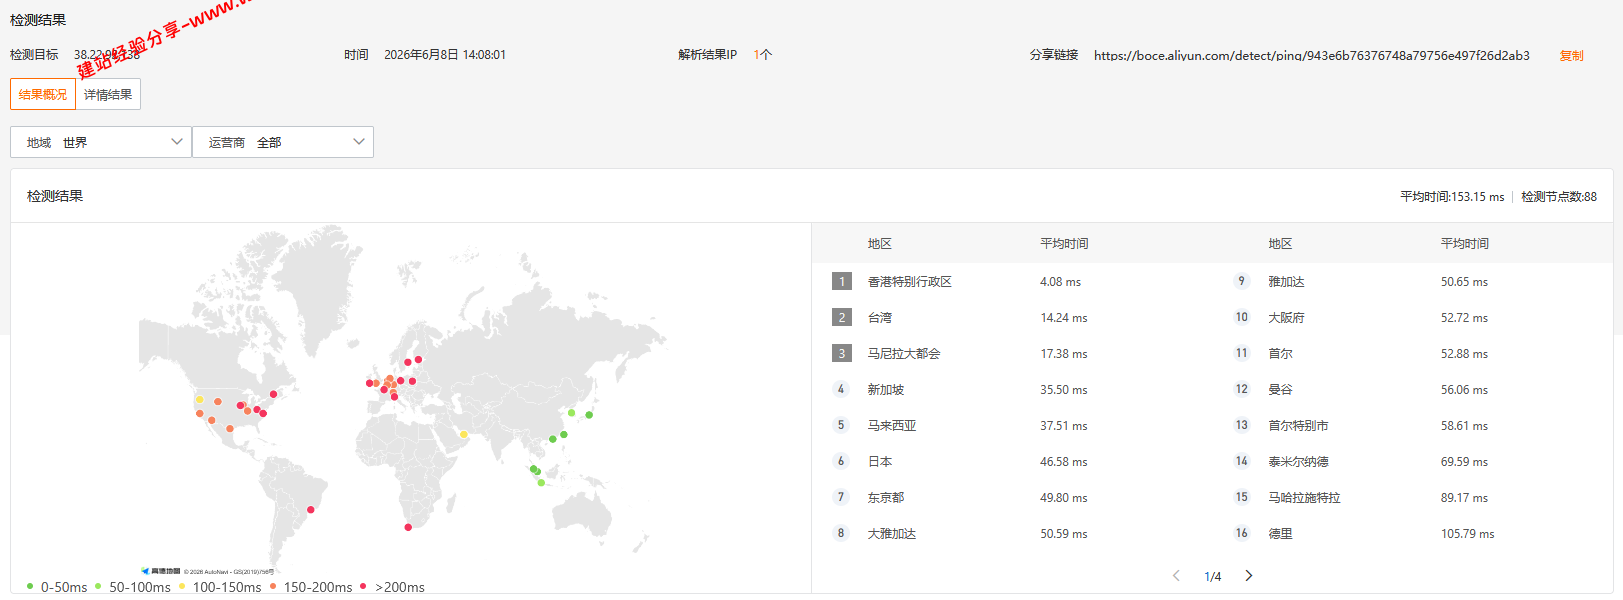The height and width of the screenshot is (600, 1623).
Task: Click the 马来西亚 region name
Action: coord(892,426)
